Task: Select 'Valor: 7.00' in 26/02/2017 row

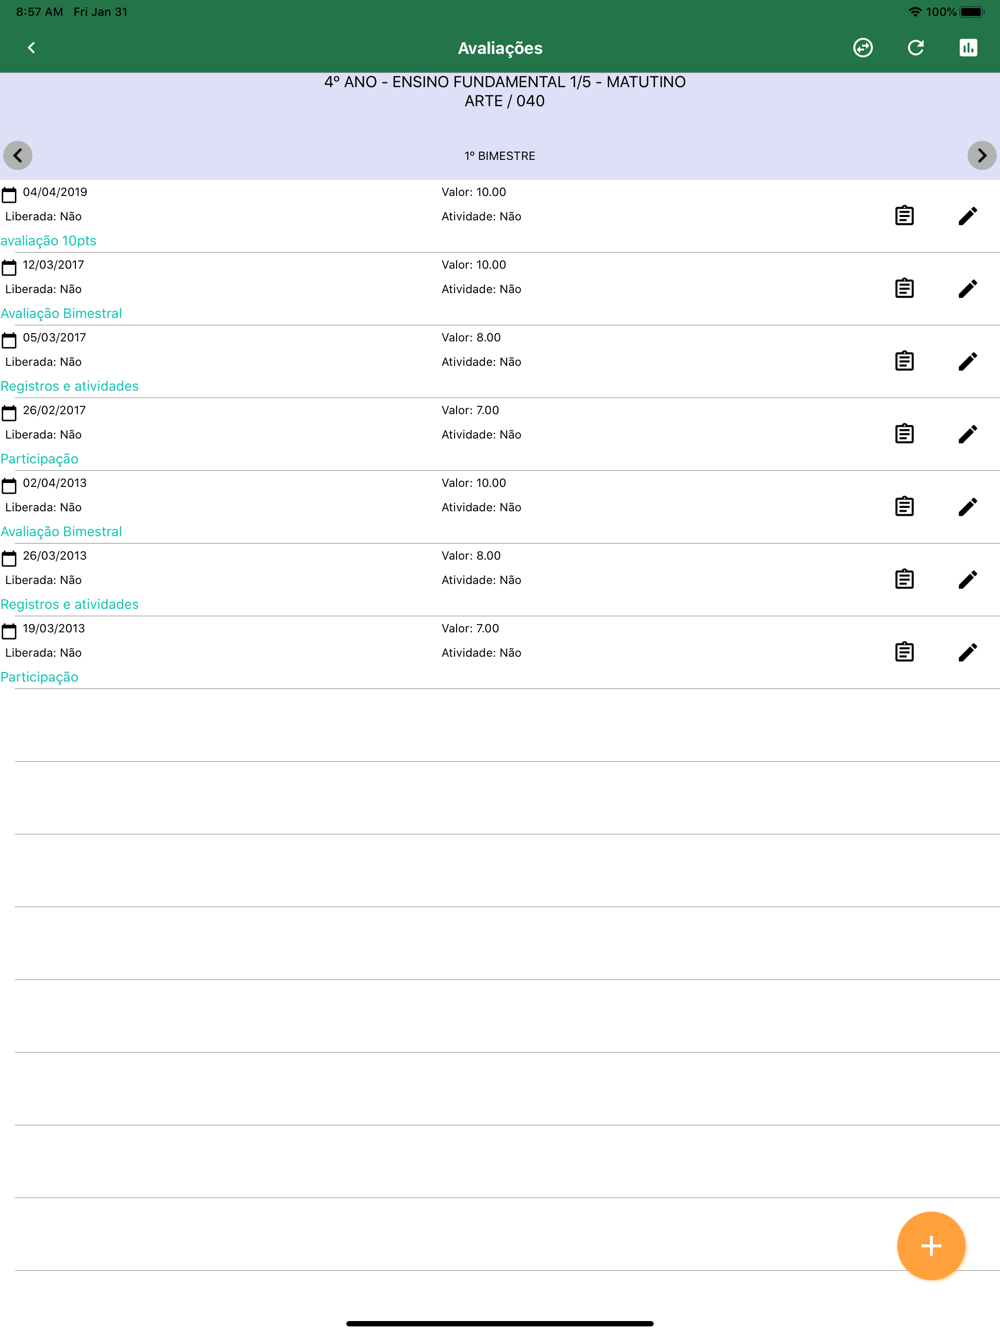Action: click(x=470, y=410)
